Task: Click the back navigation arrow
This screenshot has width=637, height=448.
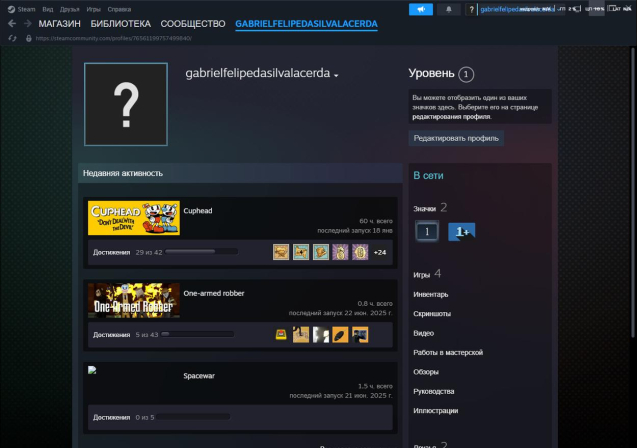Action: [11, 23]
